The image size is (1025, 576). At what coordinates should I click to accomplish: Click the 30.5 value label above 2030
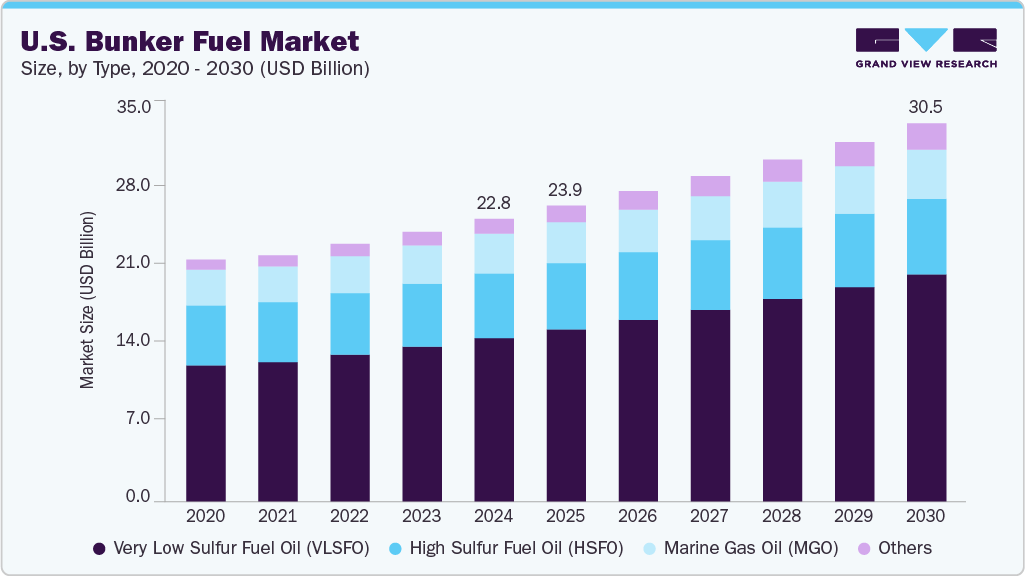point(925,105)
